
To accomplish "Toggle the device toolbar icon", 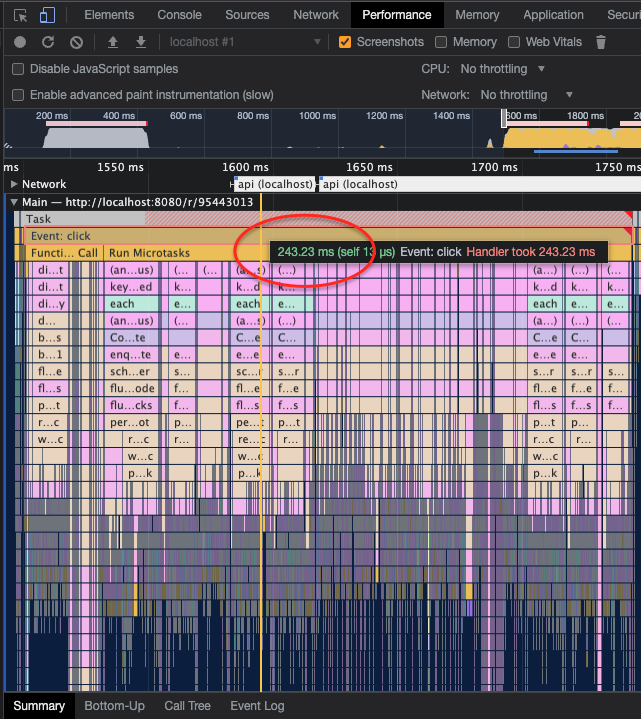I will [47, 15].
